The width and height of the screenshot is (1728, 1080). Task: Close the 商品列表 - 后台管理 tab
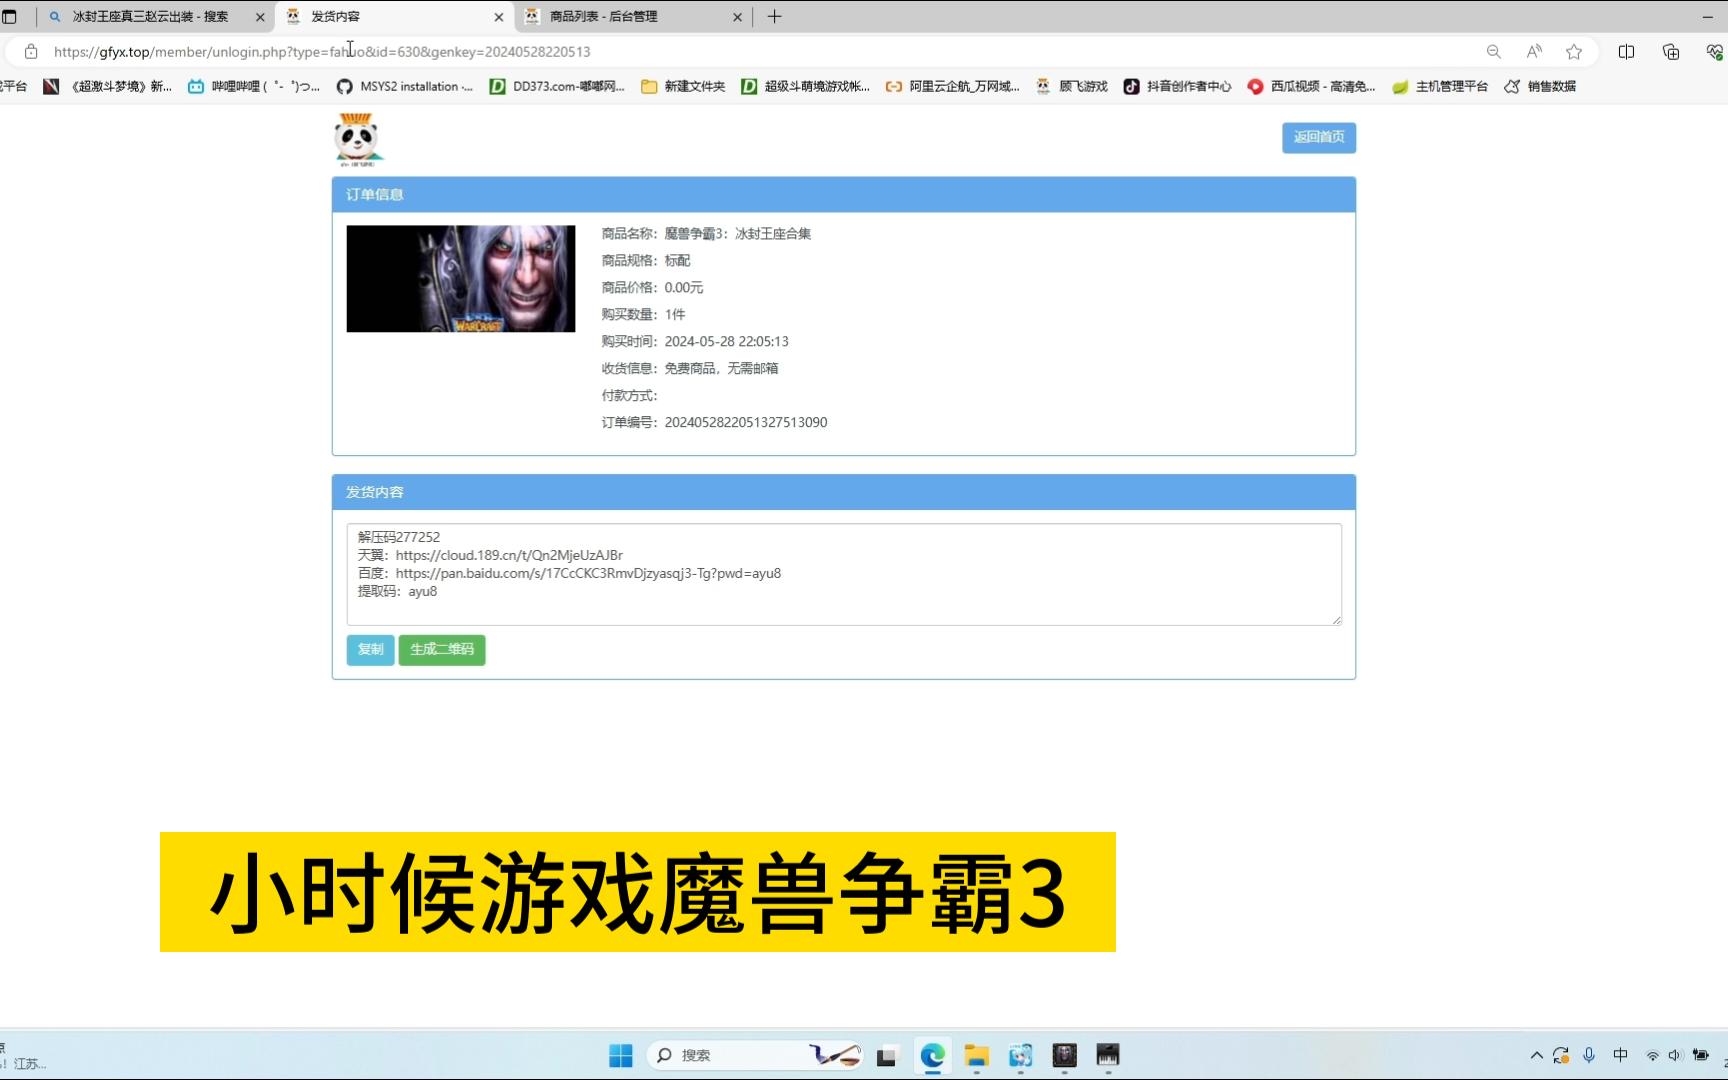coord(737,17)
